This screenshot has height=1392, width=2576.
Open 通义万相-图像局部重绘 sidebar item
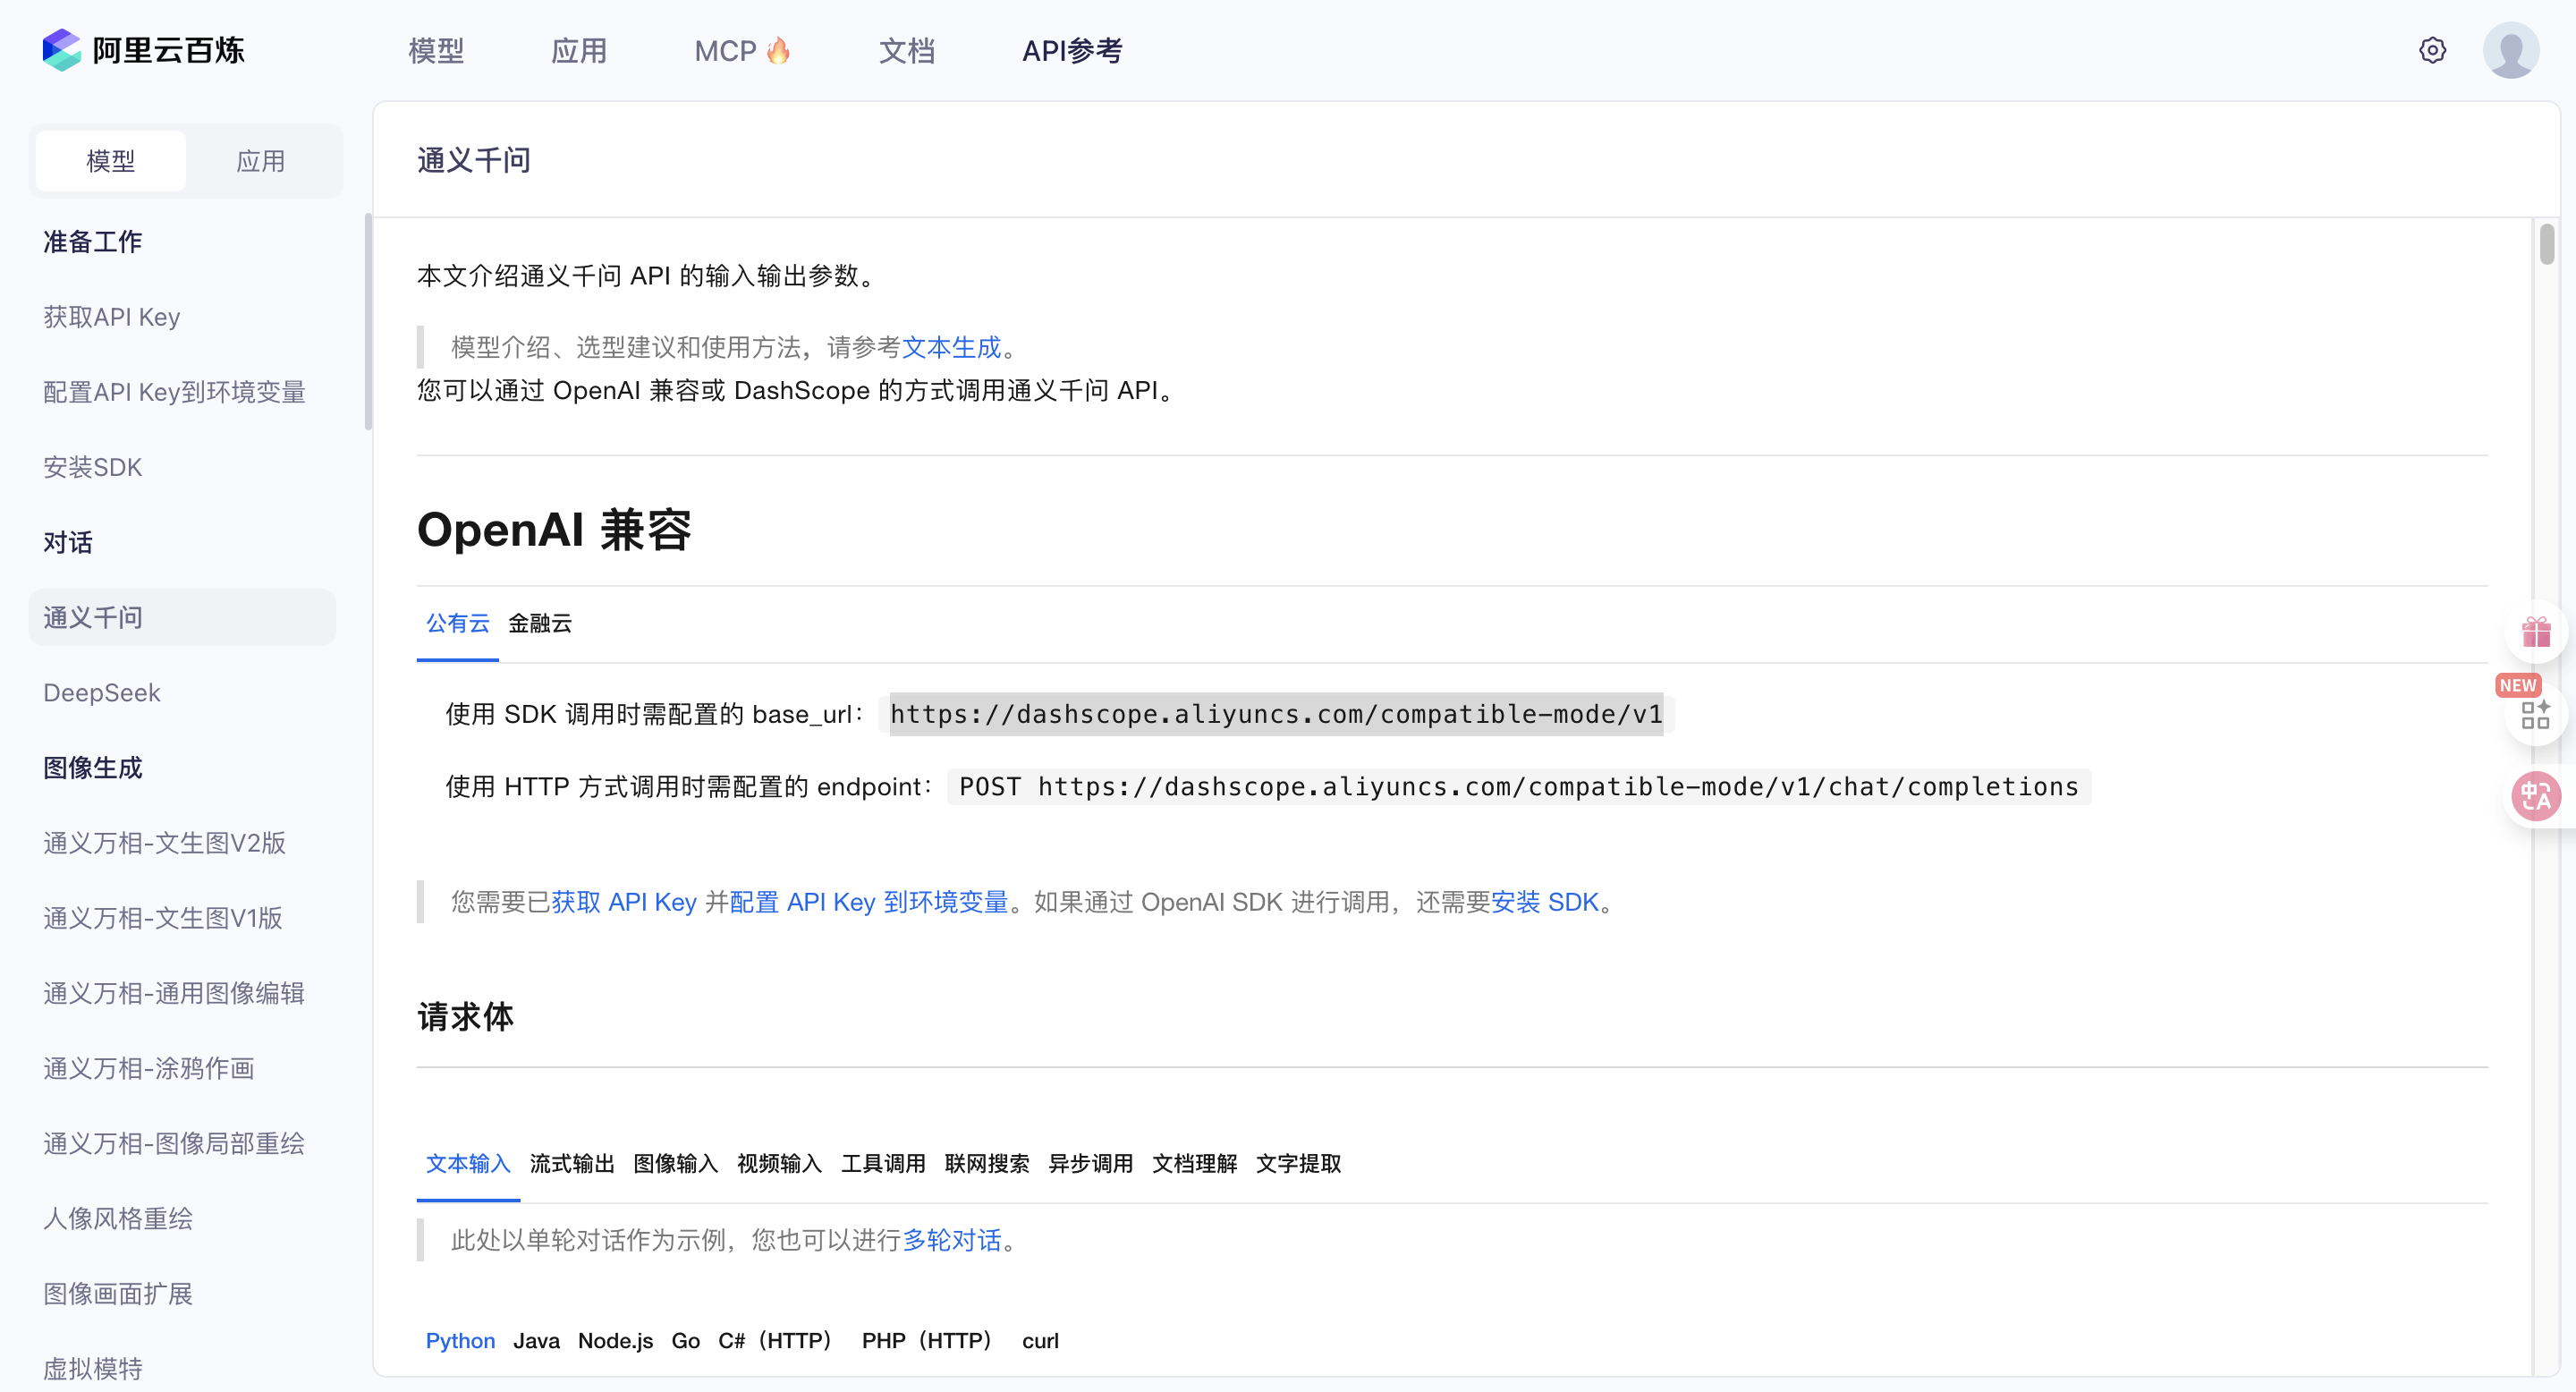174,1143
